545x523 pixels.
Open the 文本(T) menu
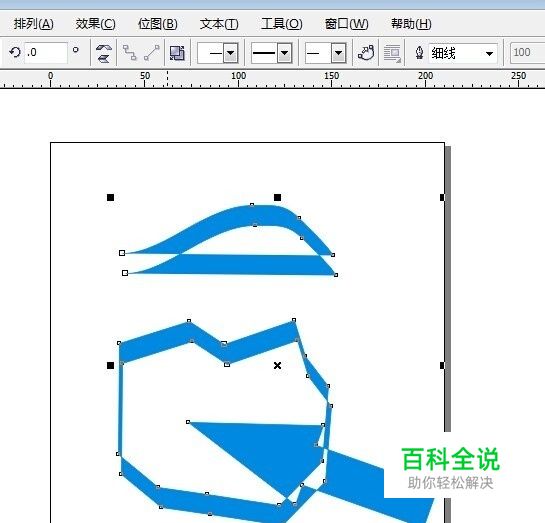219,24
